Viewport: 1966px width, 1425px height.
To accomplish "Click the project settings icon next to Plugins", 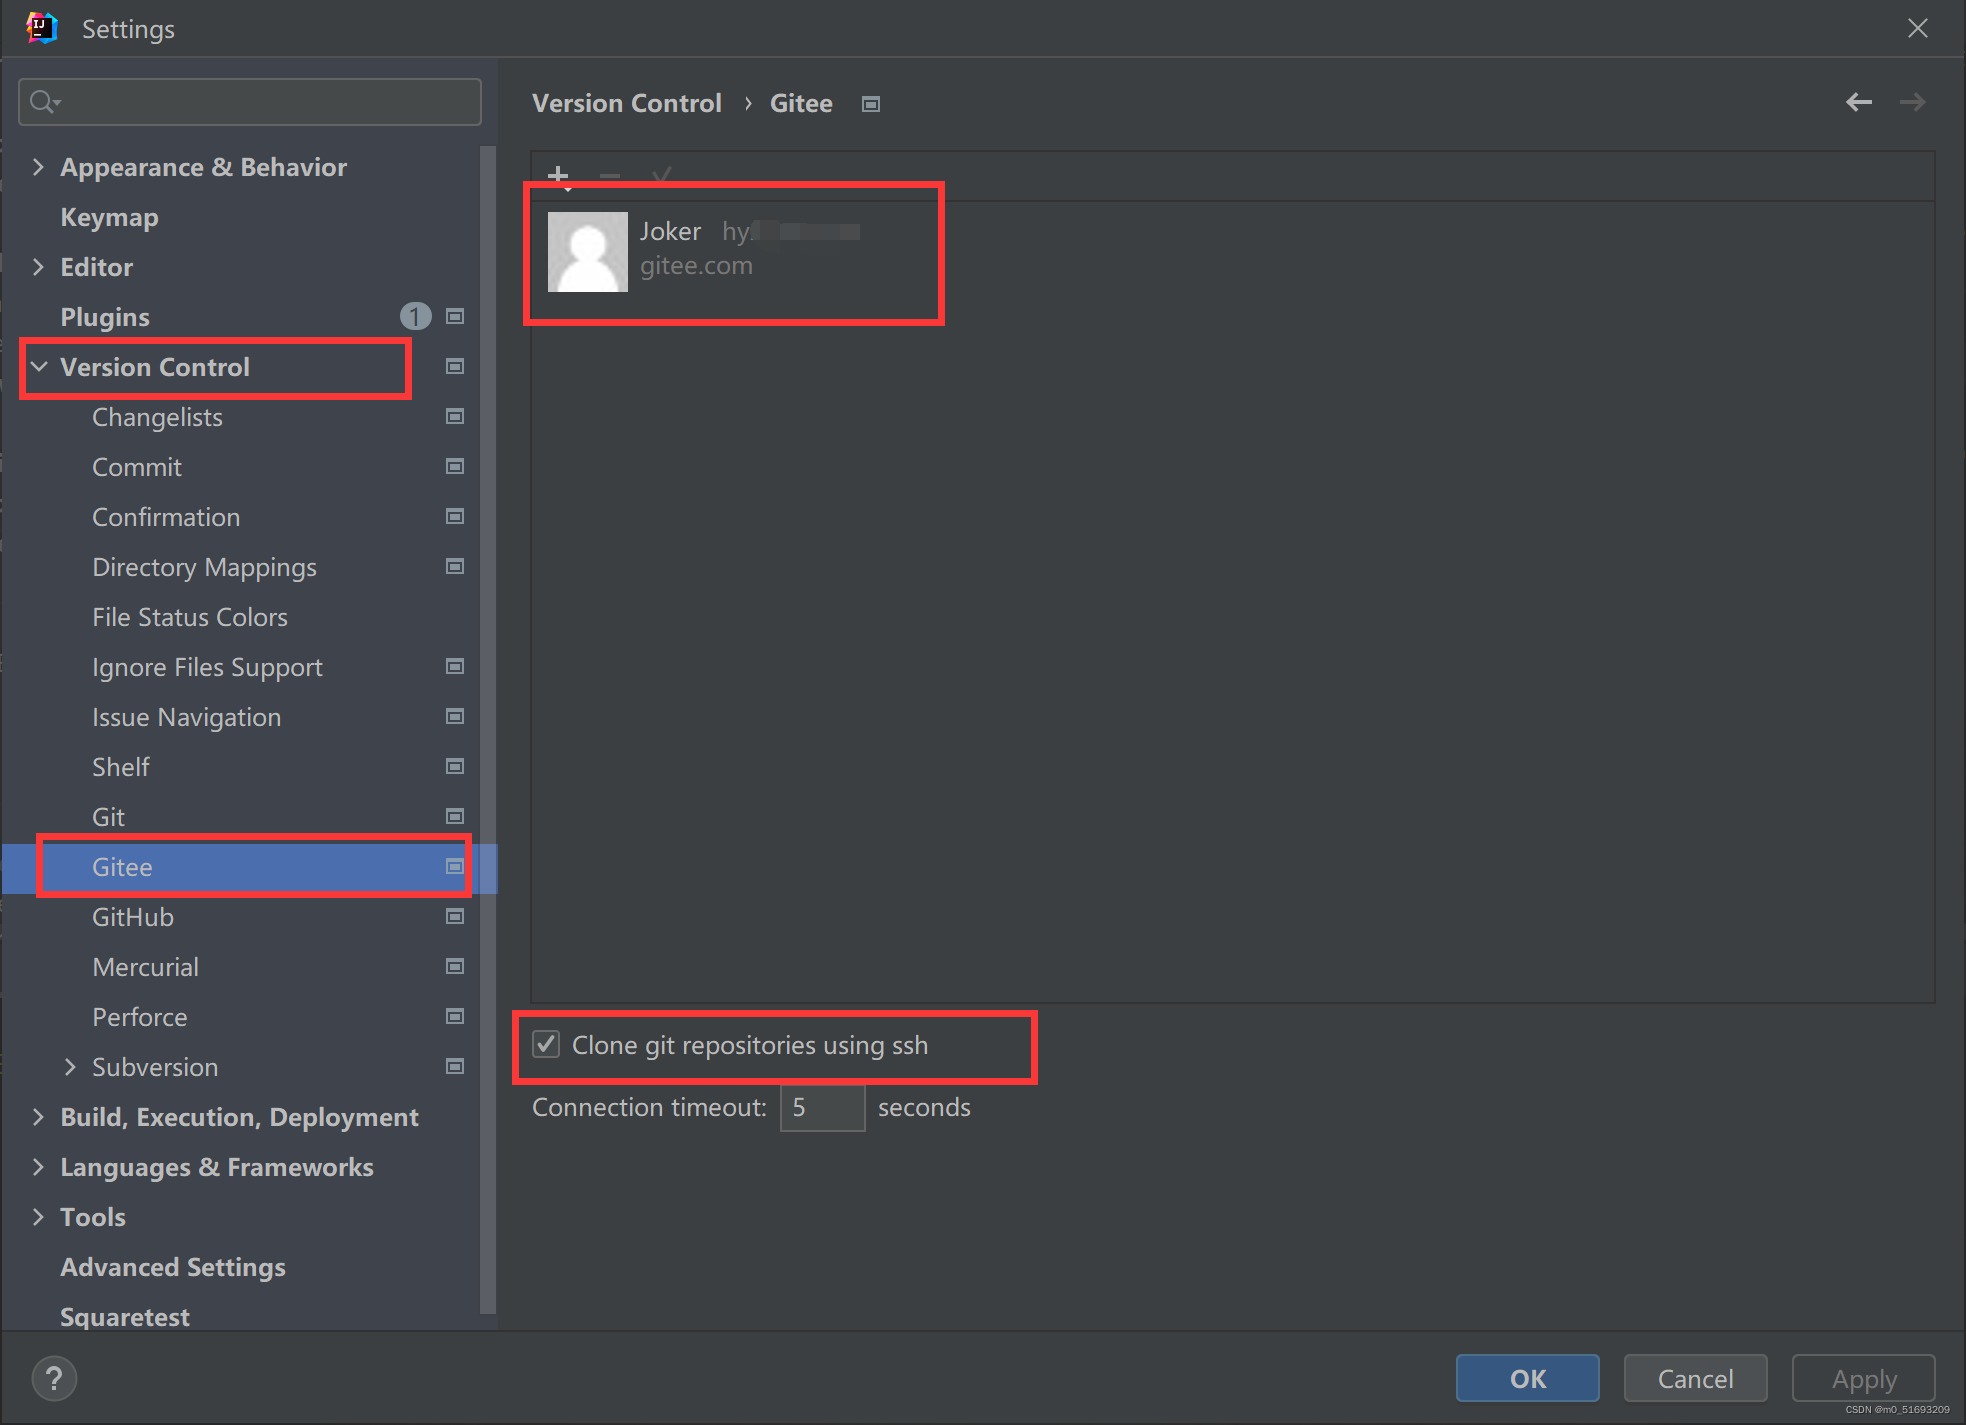I will [x=455, y=317].
